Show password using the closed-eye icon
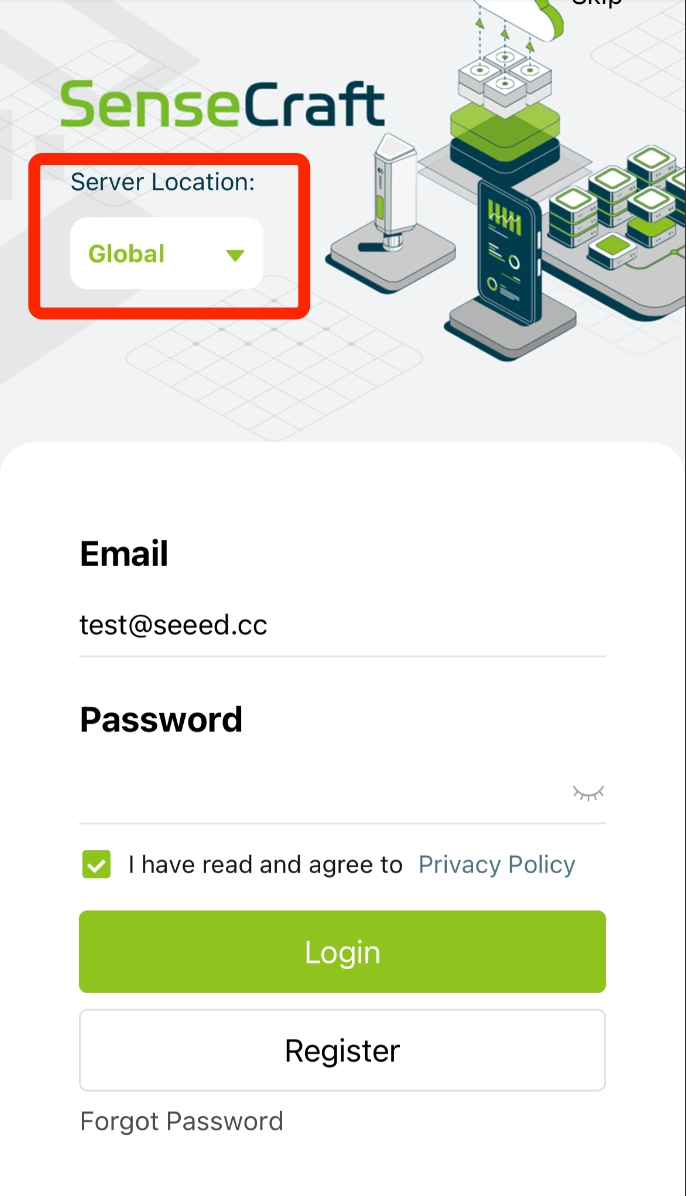 point(588,793)
